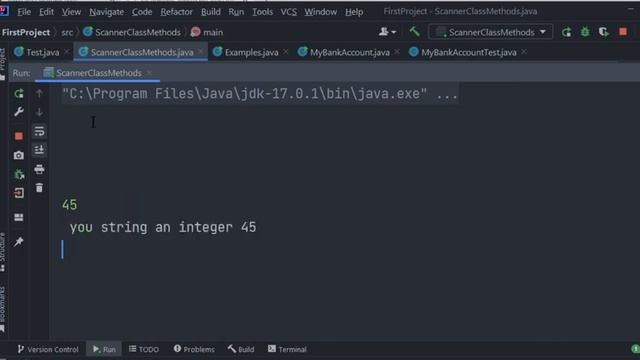This screenshot has height=360, width=640.
Task: Click the green notification badge in status bar
Action: point(636,349)
